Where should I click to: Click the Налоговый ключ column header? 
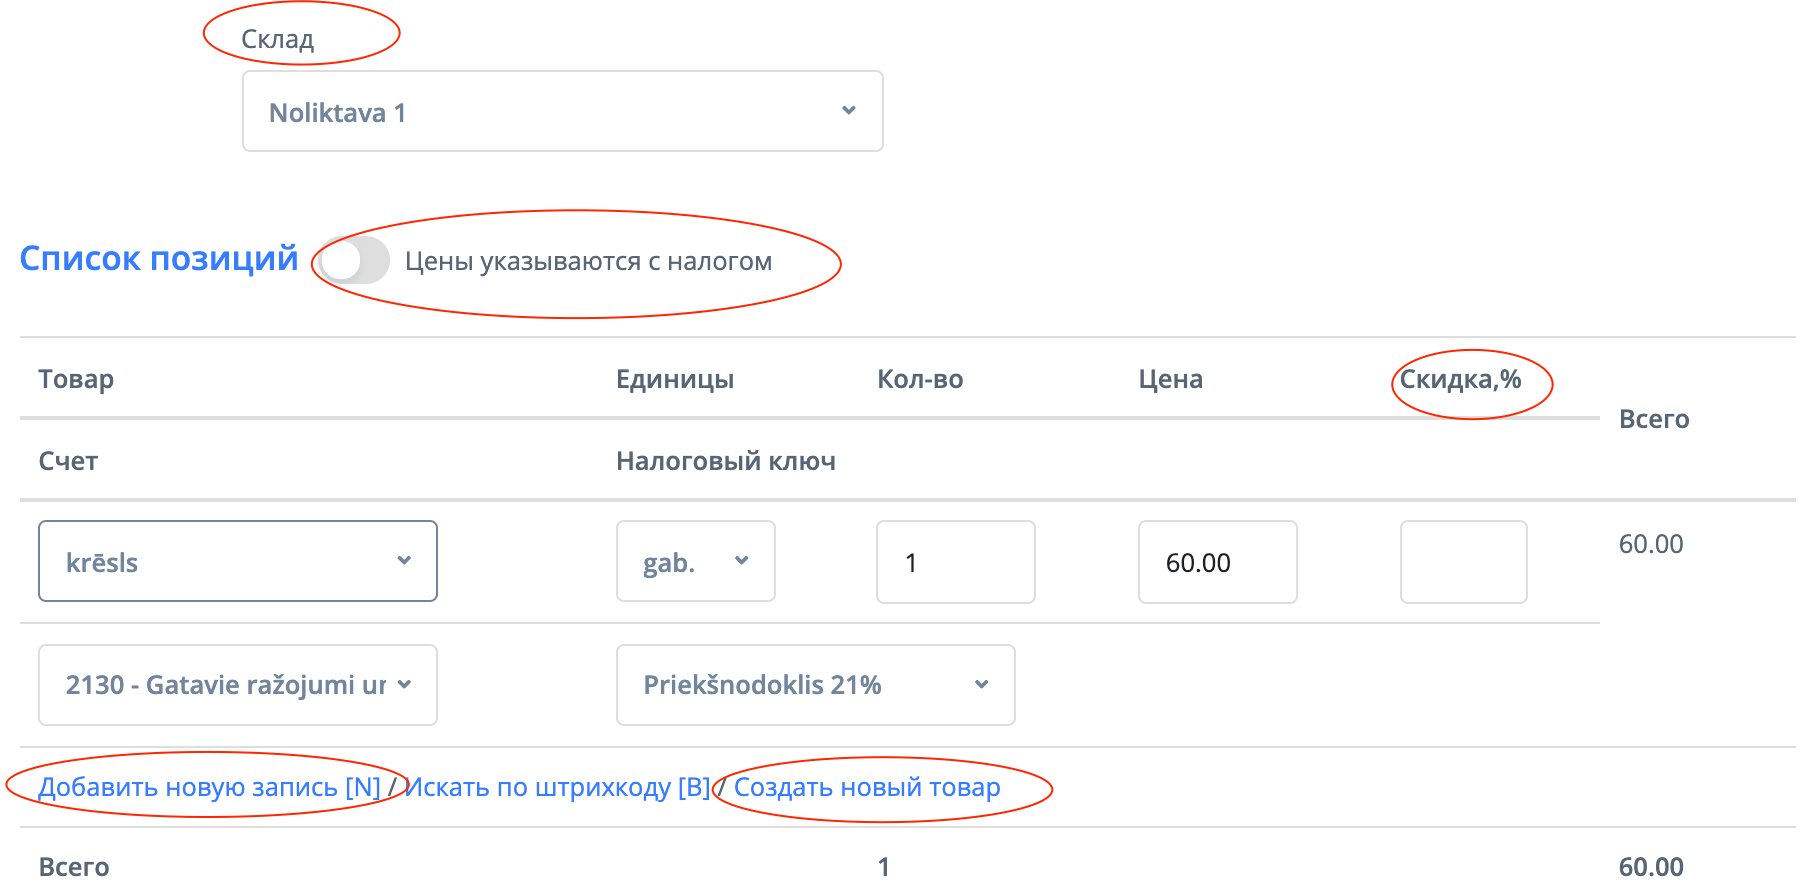(726, 461)
